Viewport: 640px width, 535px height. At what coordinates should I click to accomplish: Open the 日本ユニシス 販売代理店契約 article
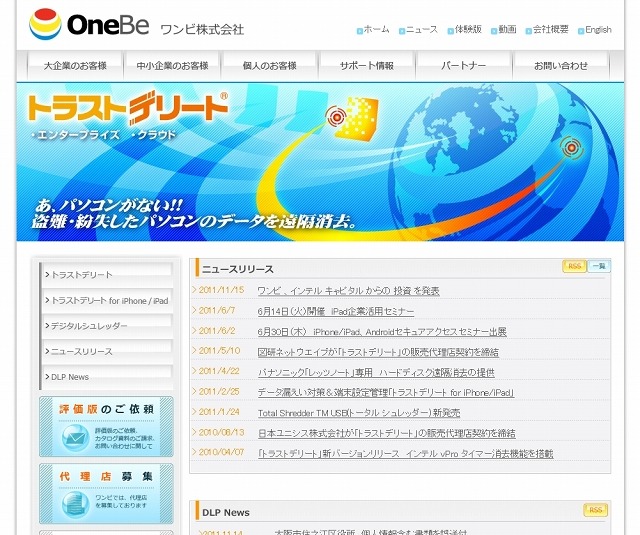click(387, 433)
